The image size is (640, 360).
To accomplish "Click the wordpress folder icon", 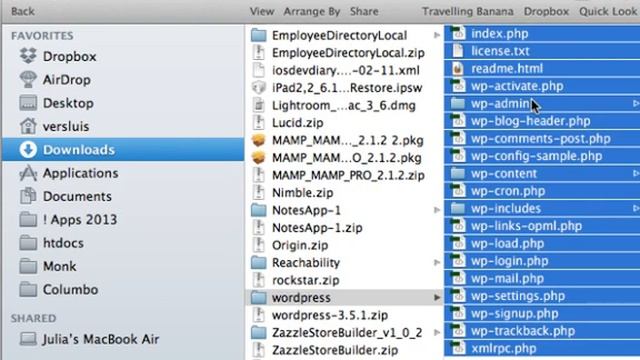I will pyautogui.click(x=259, y=298).
